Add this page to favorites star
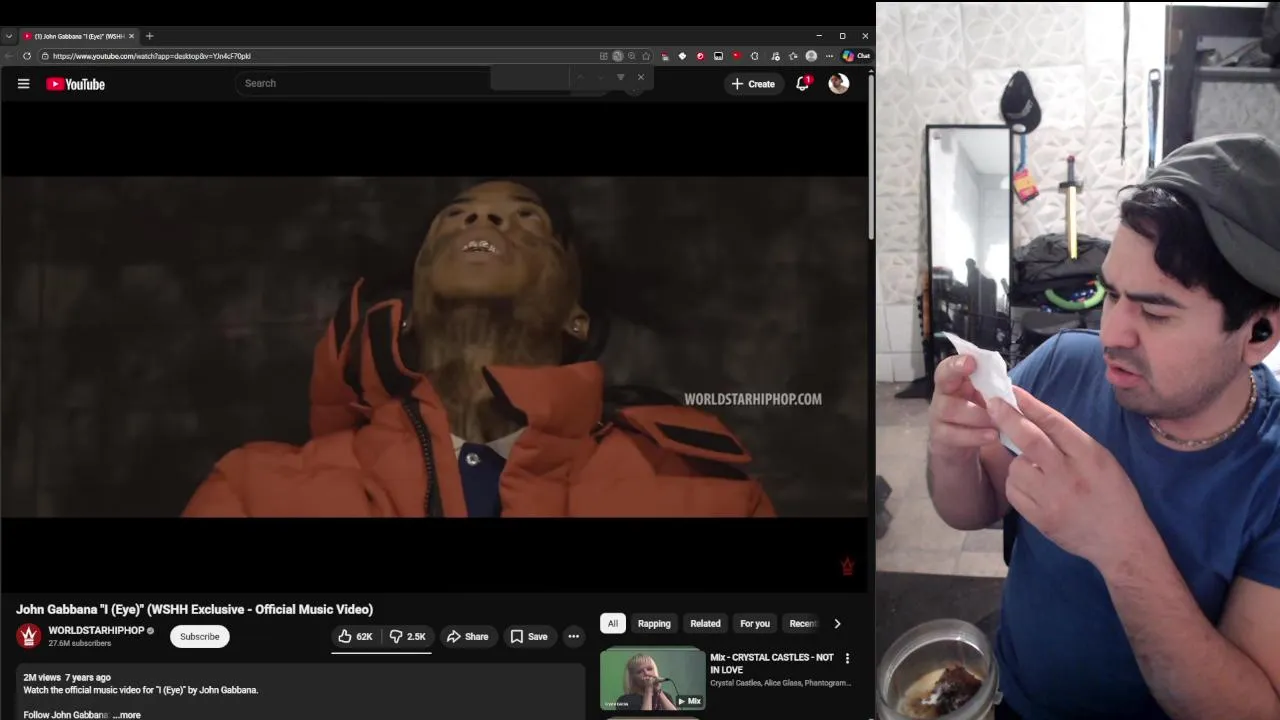 point(646,56)
